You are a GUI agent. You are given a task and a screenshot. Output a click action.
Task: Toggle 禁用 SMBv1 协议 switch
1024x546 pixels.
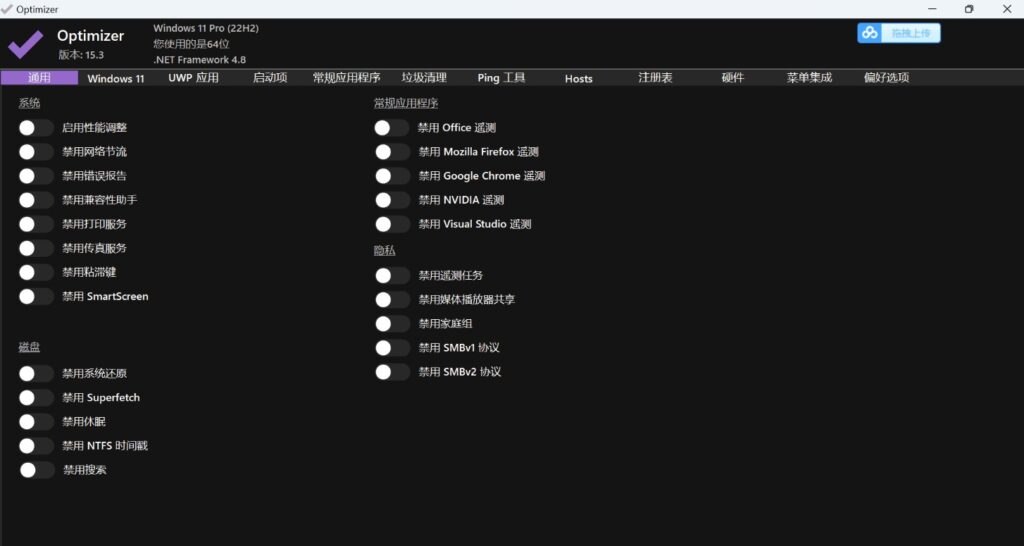[x=392, y=348]
